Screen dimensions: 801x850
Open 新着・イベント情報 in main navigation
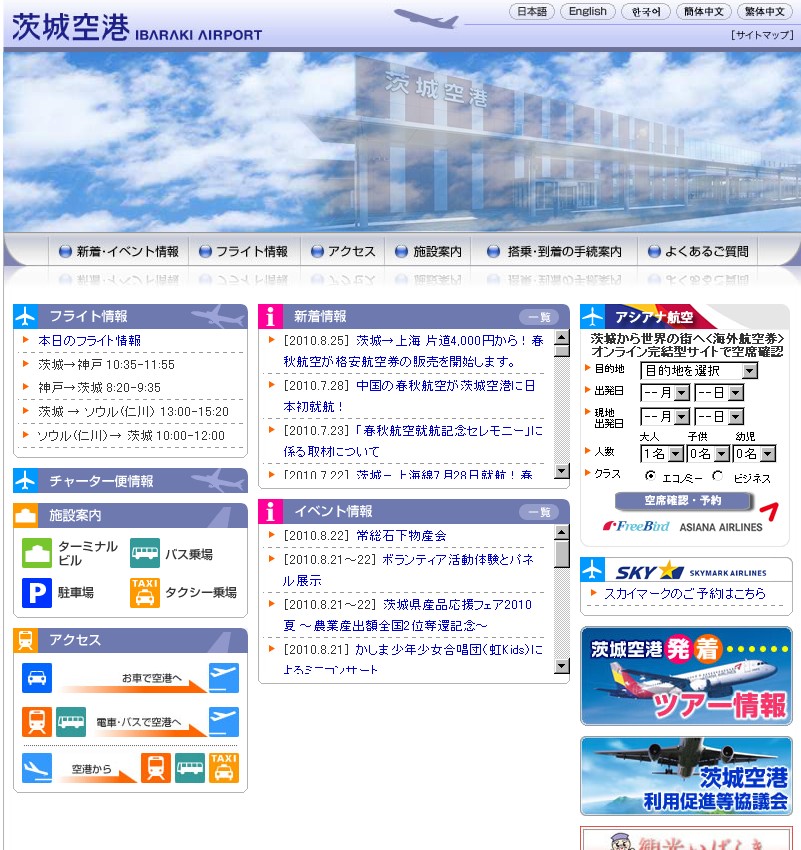[119, 252]
